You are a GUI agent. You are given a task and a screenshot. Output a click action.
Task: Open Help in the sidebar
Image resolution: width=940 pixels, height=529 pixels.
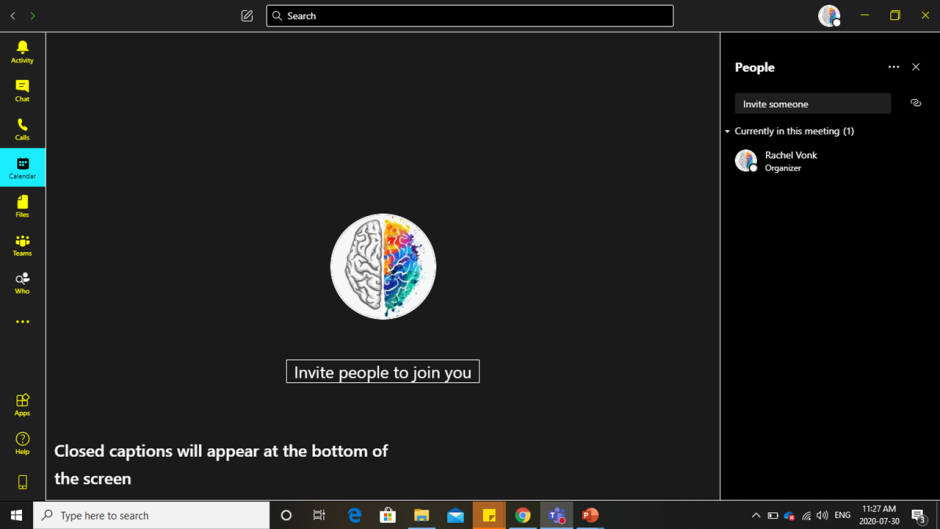click(x=22, y=443)
